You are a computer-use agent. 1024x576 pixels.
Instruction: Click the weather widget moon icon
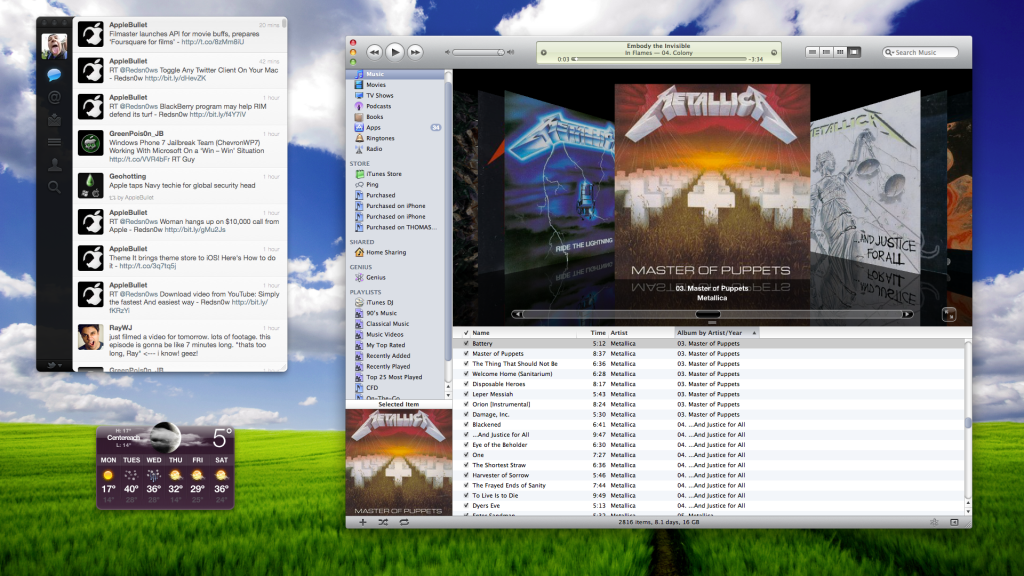pos(165,436)
